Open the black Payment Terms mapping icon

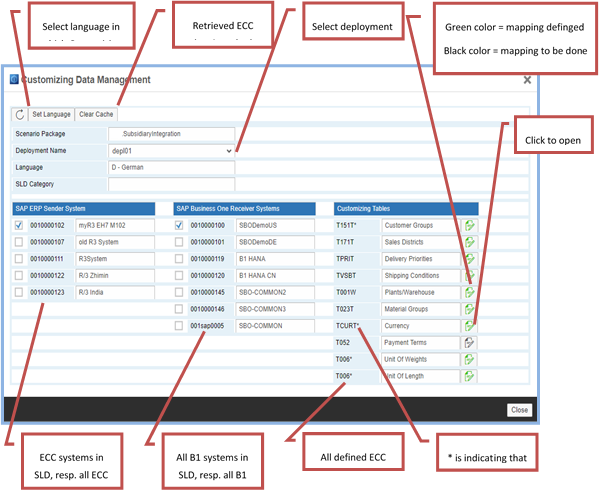pos(470,342)
